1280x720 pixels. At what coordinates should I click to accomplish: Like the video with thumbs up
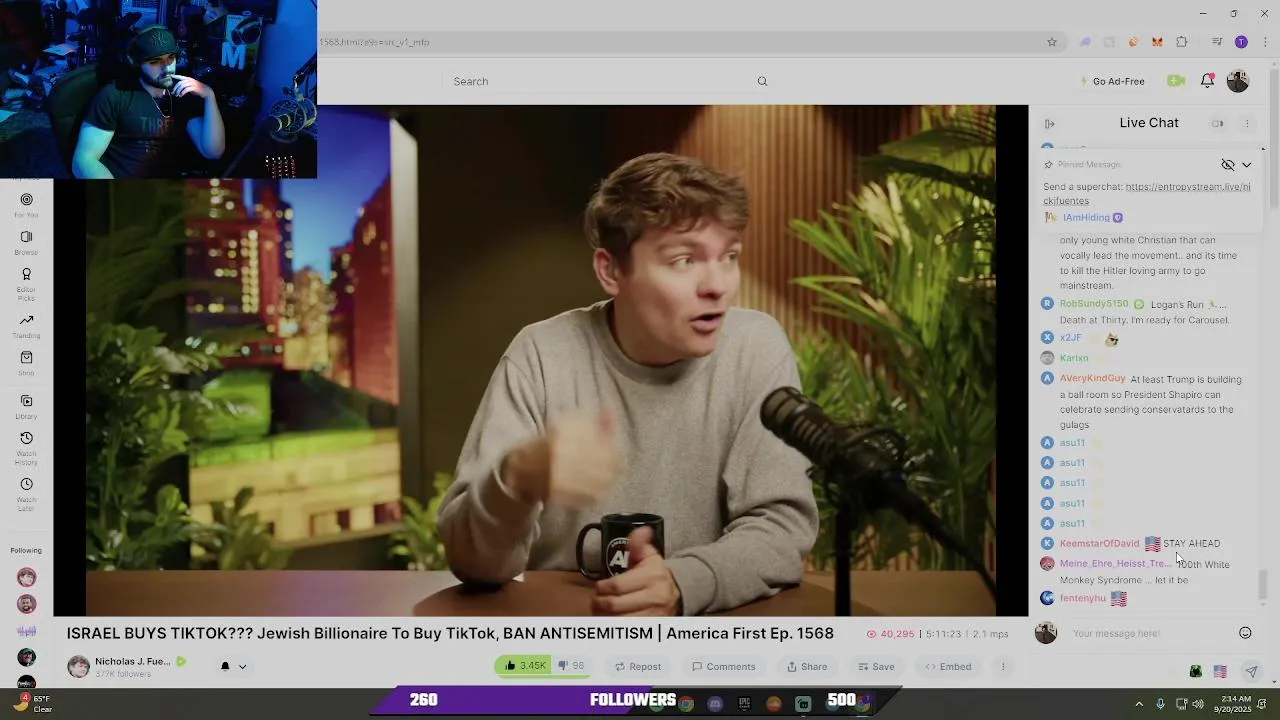[x=523, y=666]
